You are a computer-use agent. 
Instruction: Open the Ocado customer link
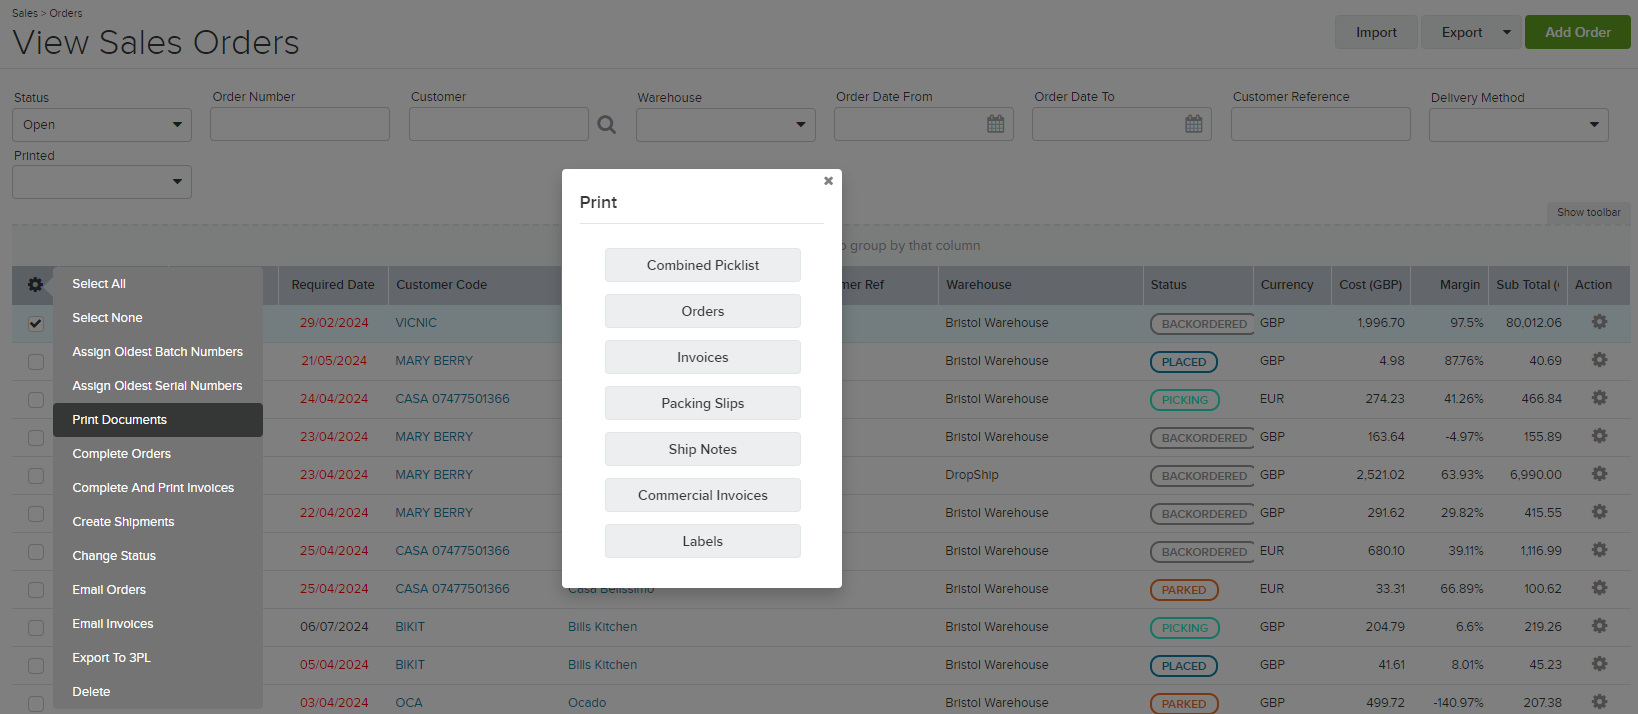[587, 703]
